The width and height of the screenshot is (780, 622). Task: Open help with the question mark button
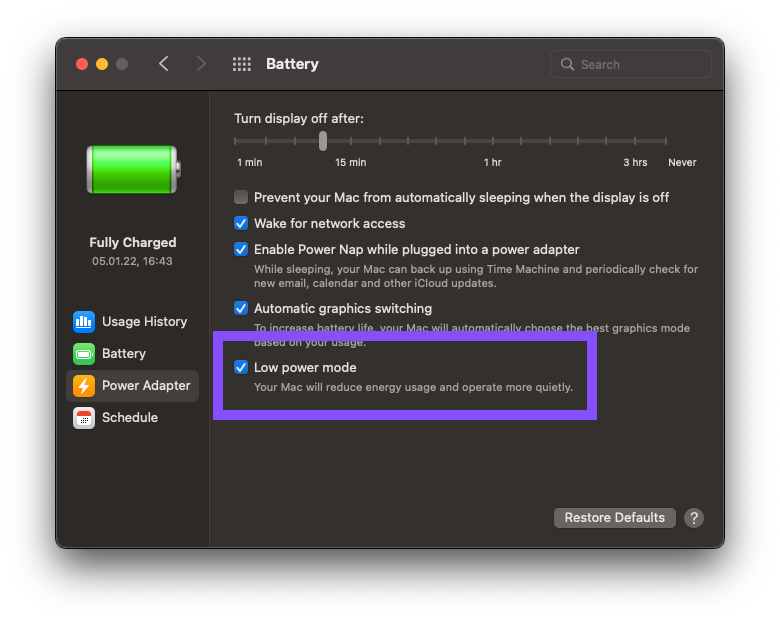click(x=694, y=518)
